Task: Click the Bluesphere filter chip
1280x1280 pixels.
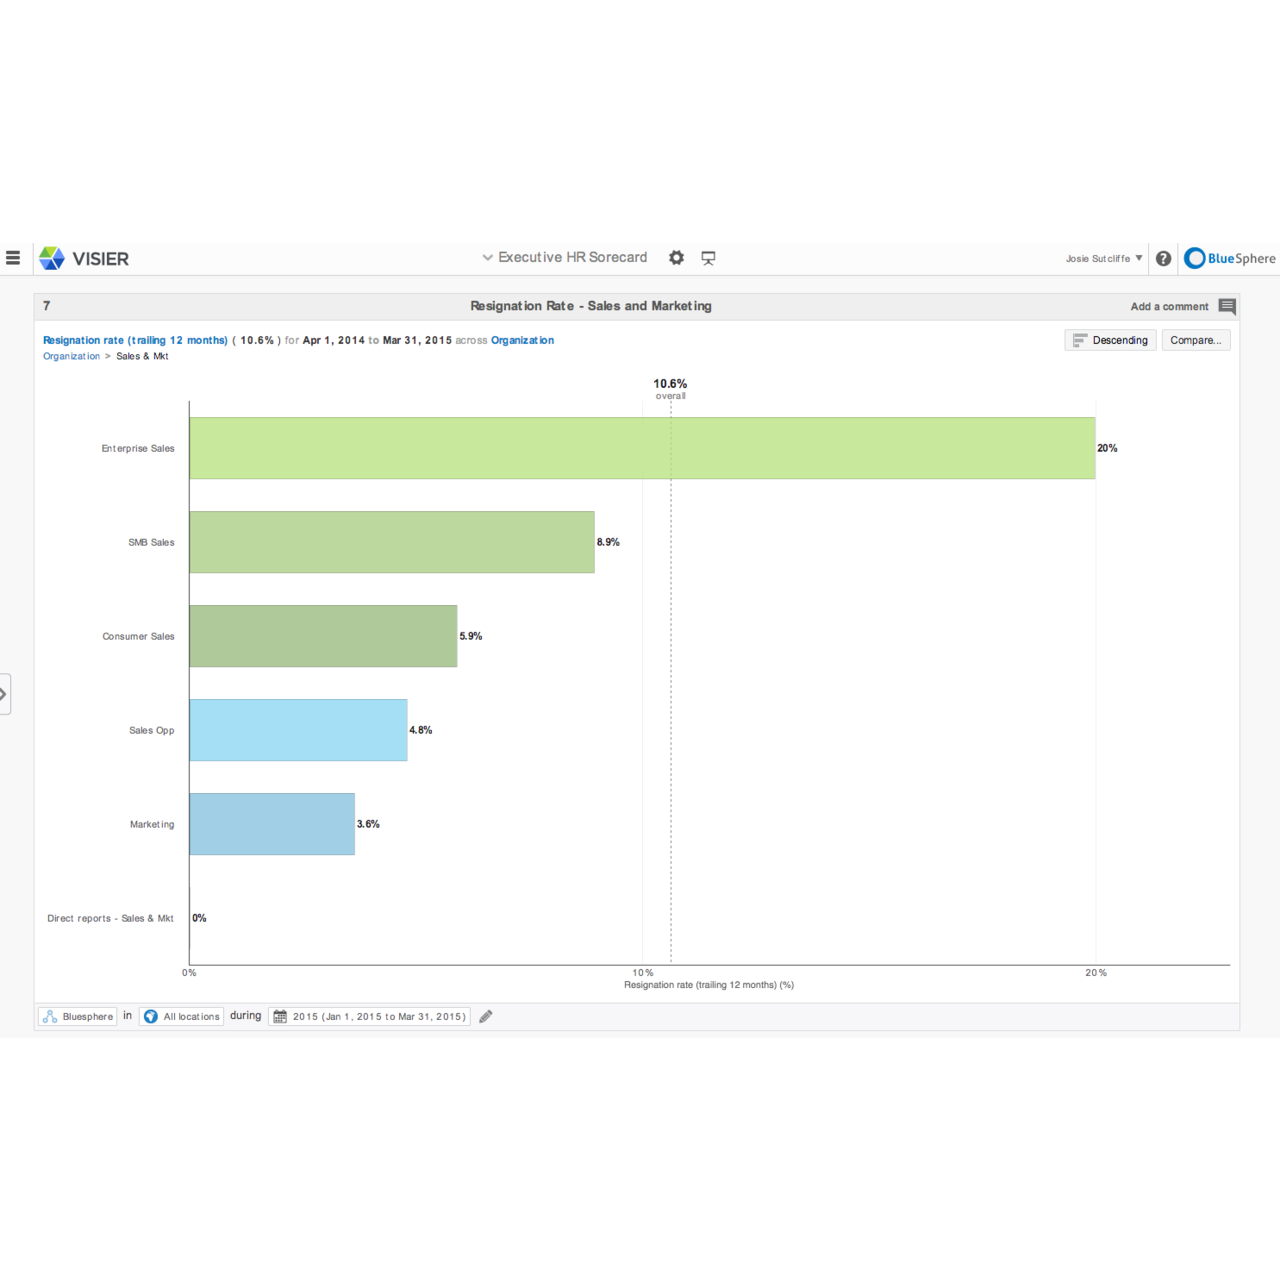Action: (x=76, y=1016)
